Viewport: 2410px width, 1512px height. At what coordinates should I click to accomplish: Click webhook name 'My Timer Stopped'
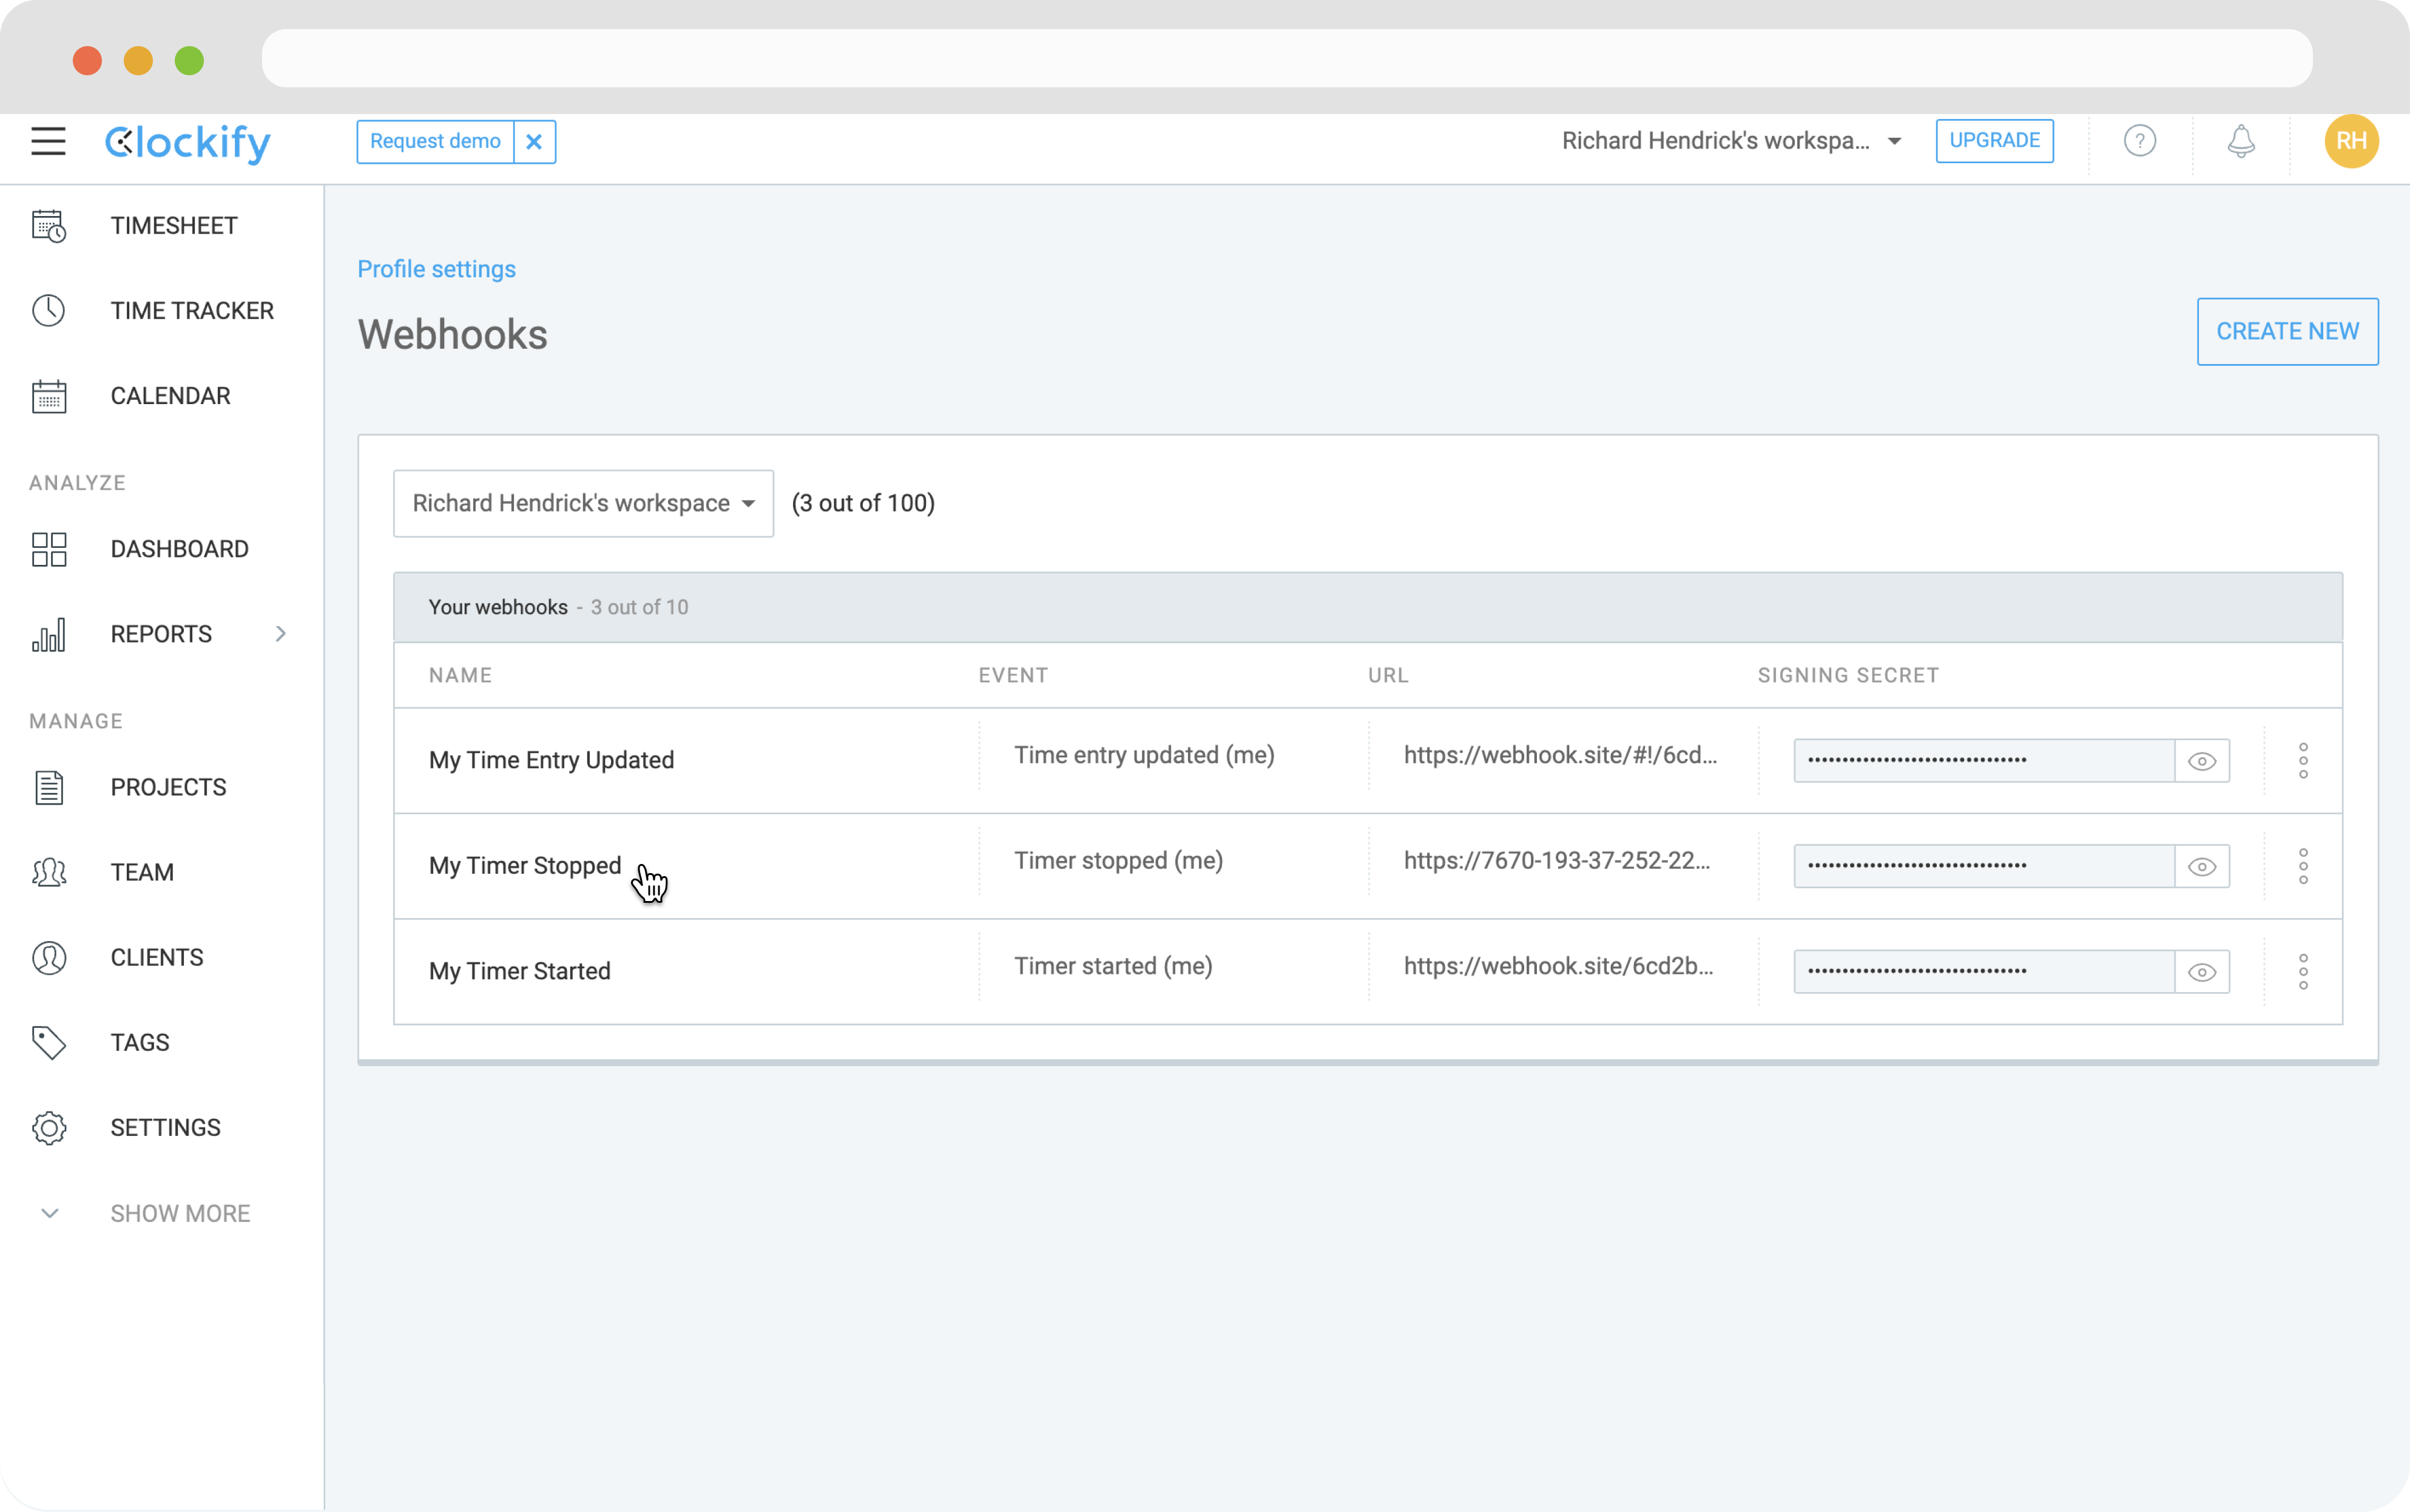coord(525,866)
